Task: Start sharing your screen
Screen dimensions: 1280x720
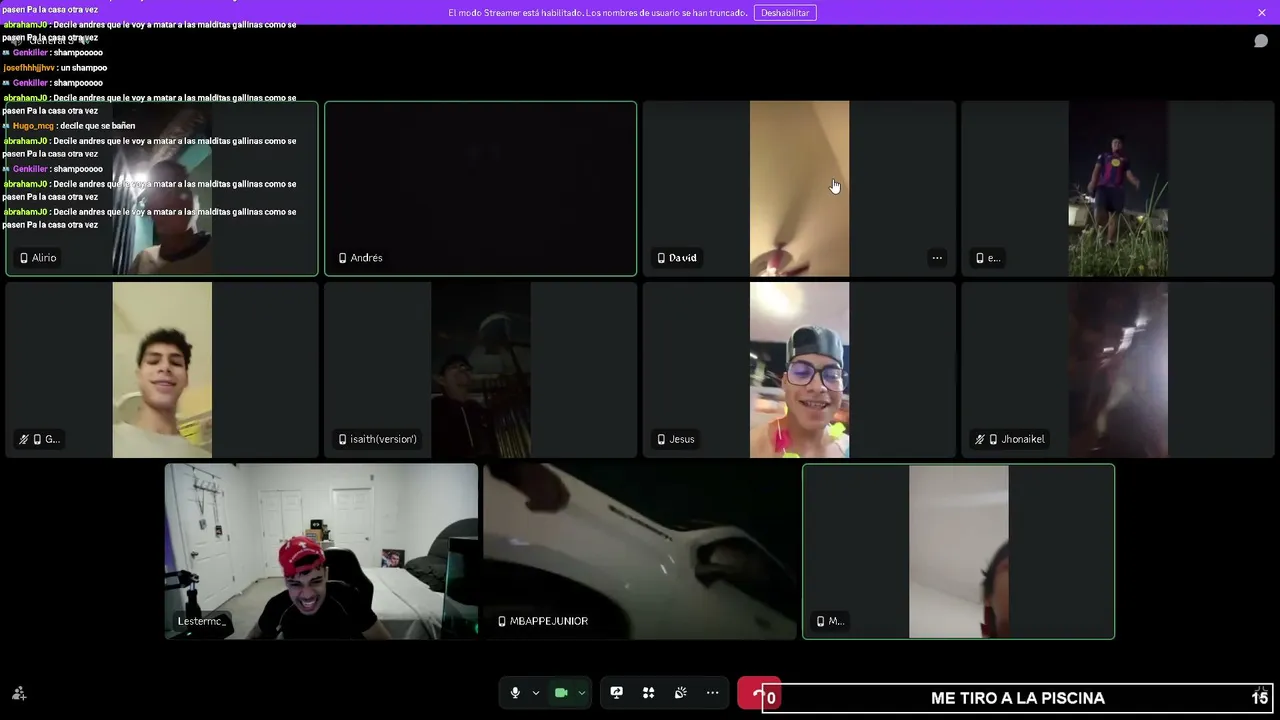Action: 617,693
